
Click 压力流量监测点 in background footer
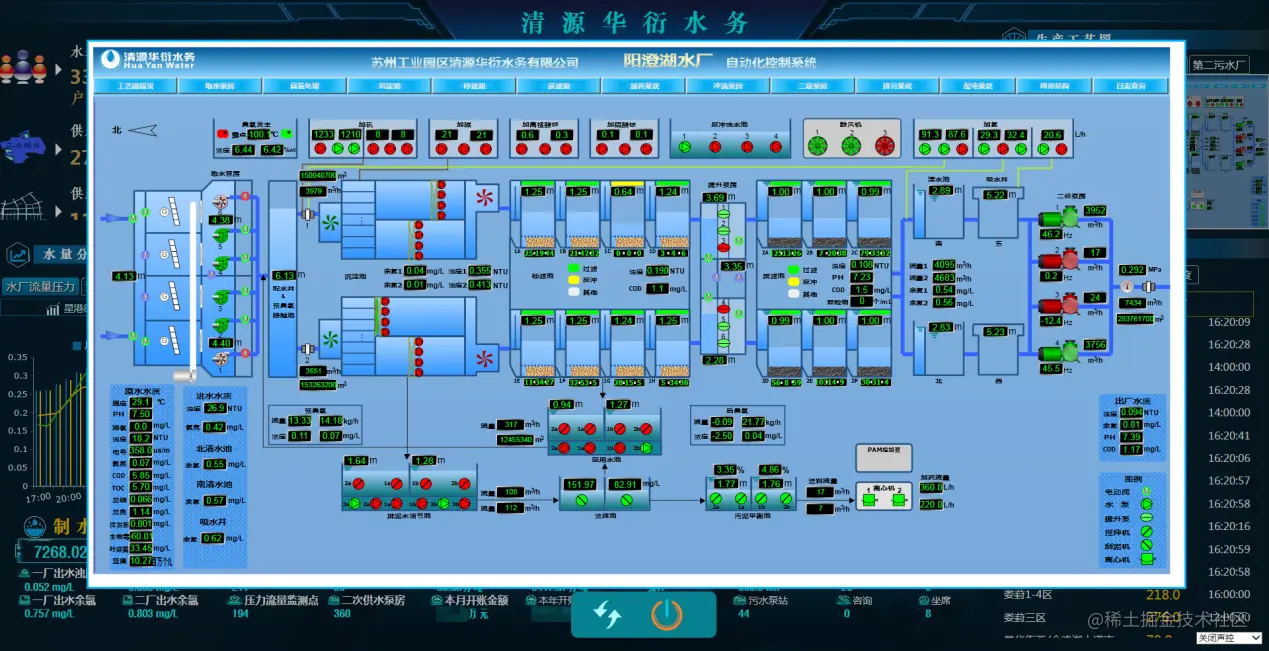click(x=281, y=600)
